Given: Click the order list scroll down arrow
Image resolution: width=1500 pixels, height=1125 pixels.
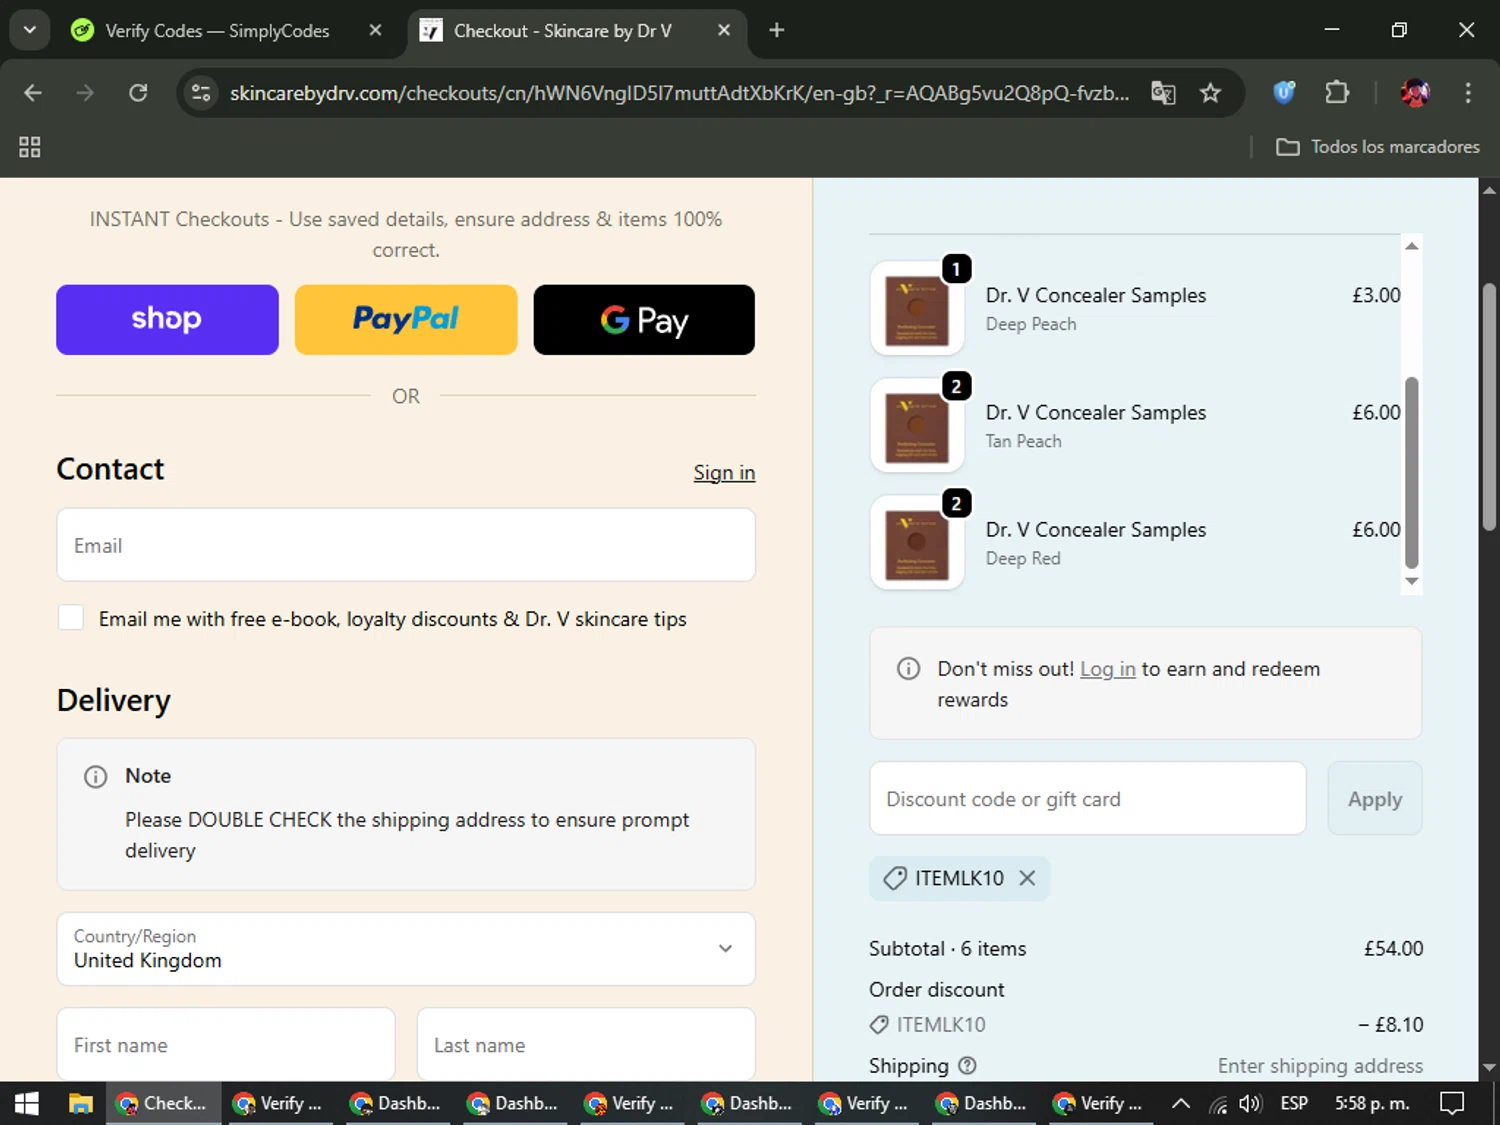Looking at the screenshot, I should (1412, 581).
